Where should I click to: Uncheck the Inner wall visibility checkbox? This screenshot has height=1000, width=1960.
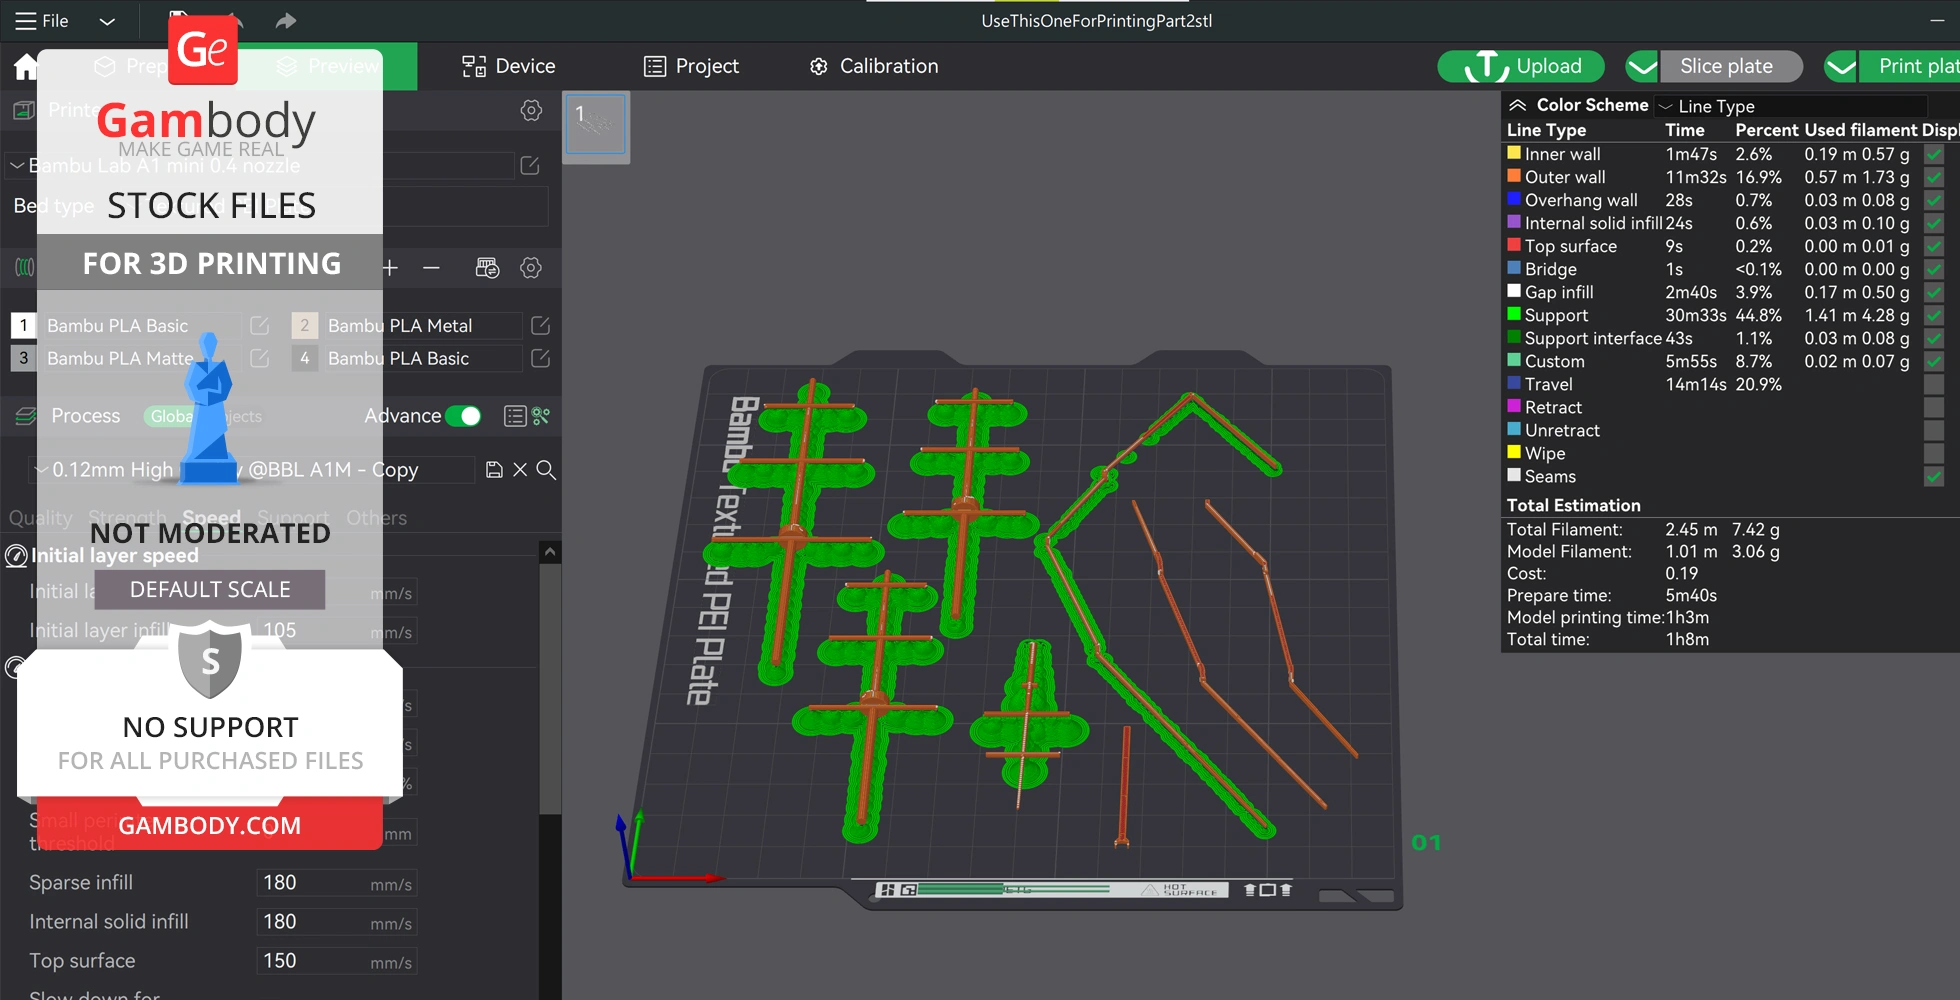[1934, 154]
